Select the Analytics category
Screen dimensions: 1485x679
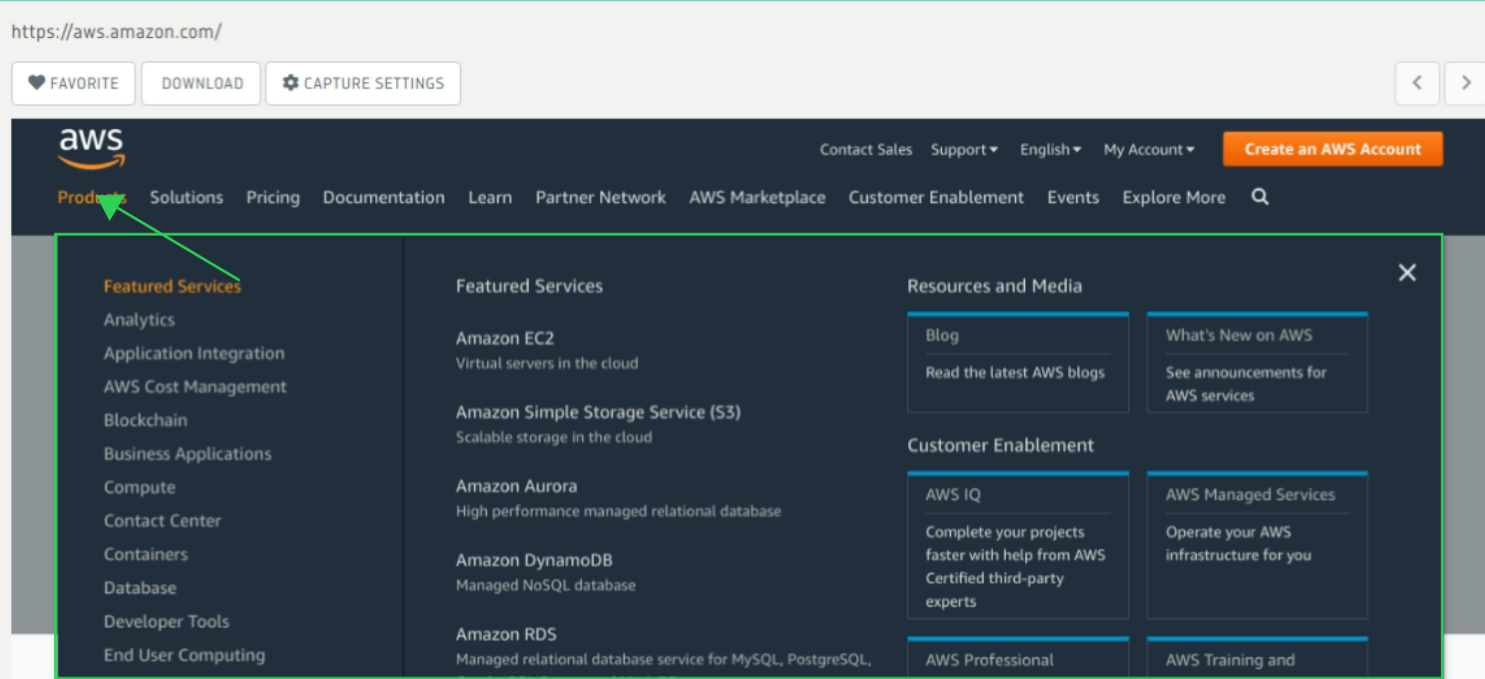(x=139, y=320)
